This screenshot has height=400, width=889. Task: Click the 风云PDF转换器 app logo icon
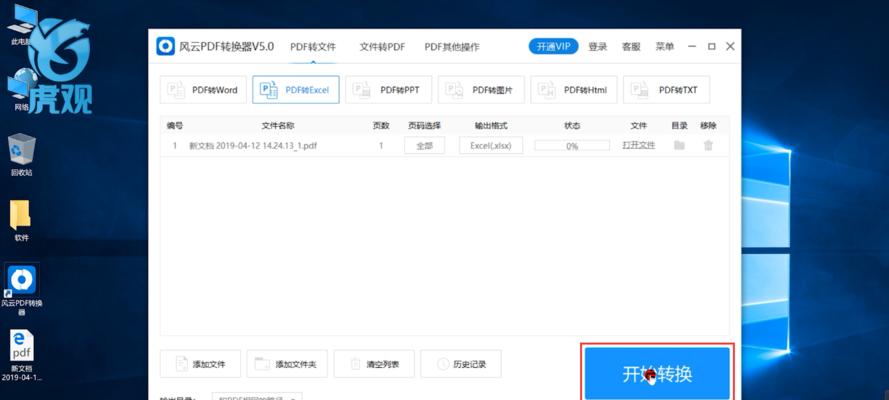coord(166,46)
